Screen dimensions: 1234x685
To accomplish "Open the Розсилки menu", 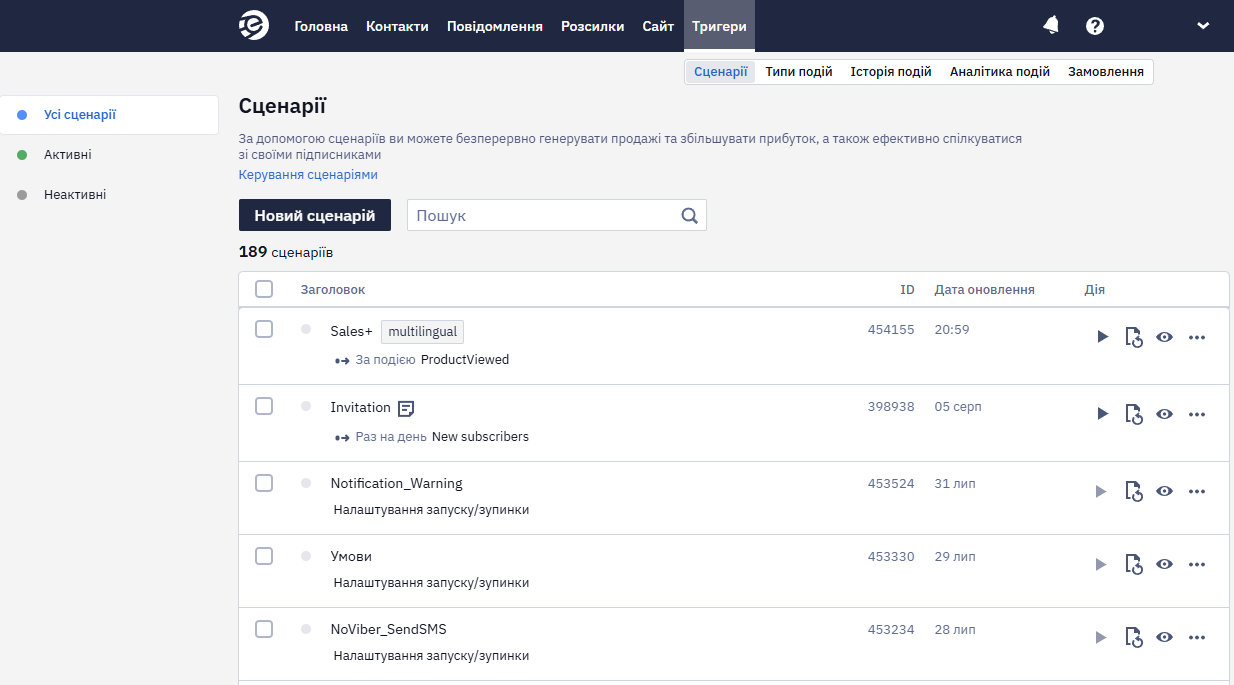I will point(593,26).
